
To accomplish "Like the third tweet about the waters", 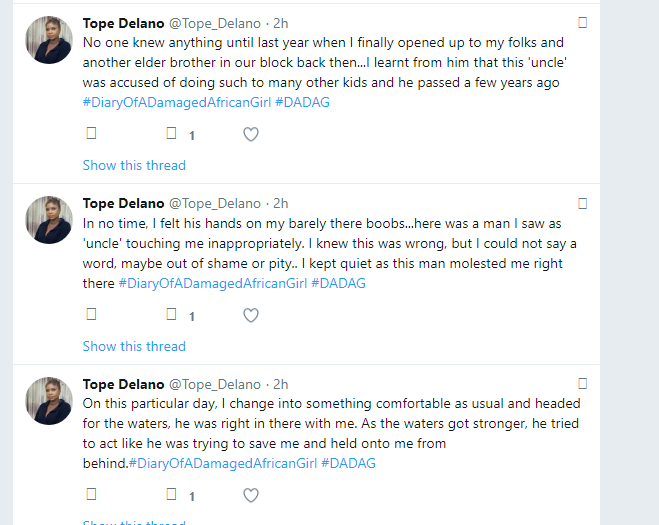I will tap(251, 495).
